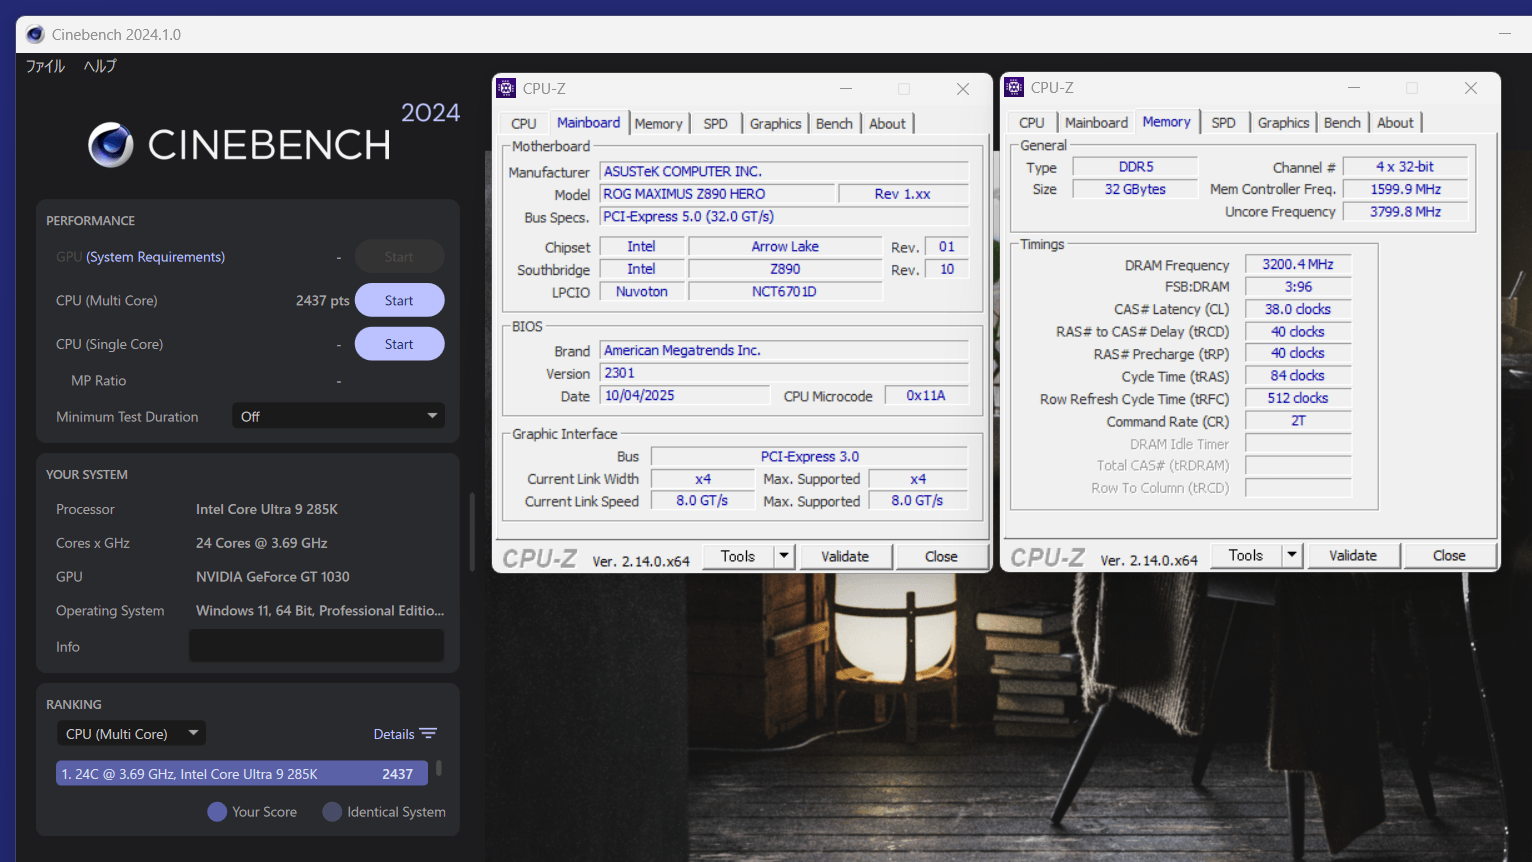Click the Cinebench logo icon in title bar

35,34
